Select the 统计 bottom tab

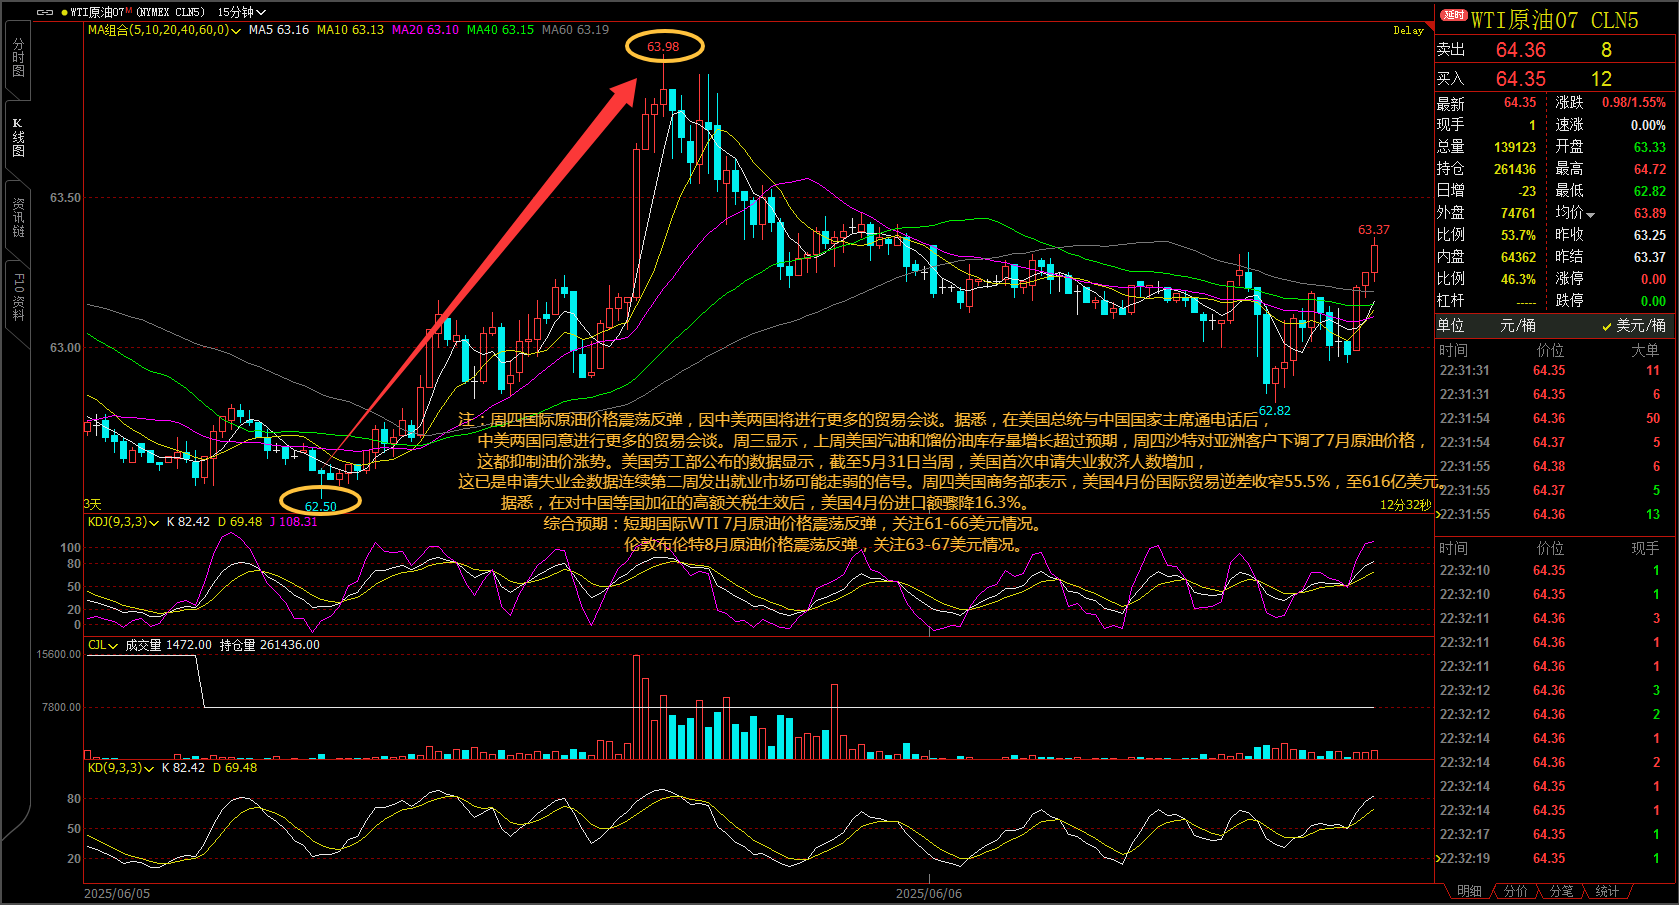coord(1607,891)
